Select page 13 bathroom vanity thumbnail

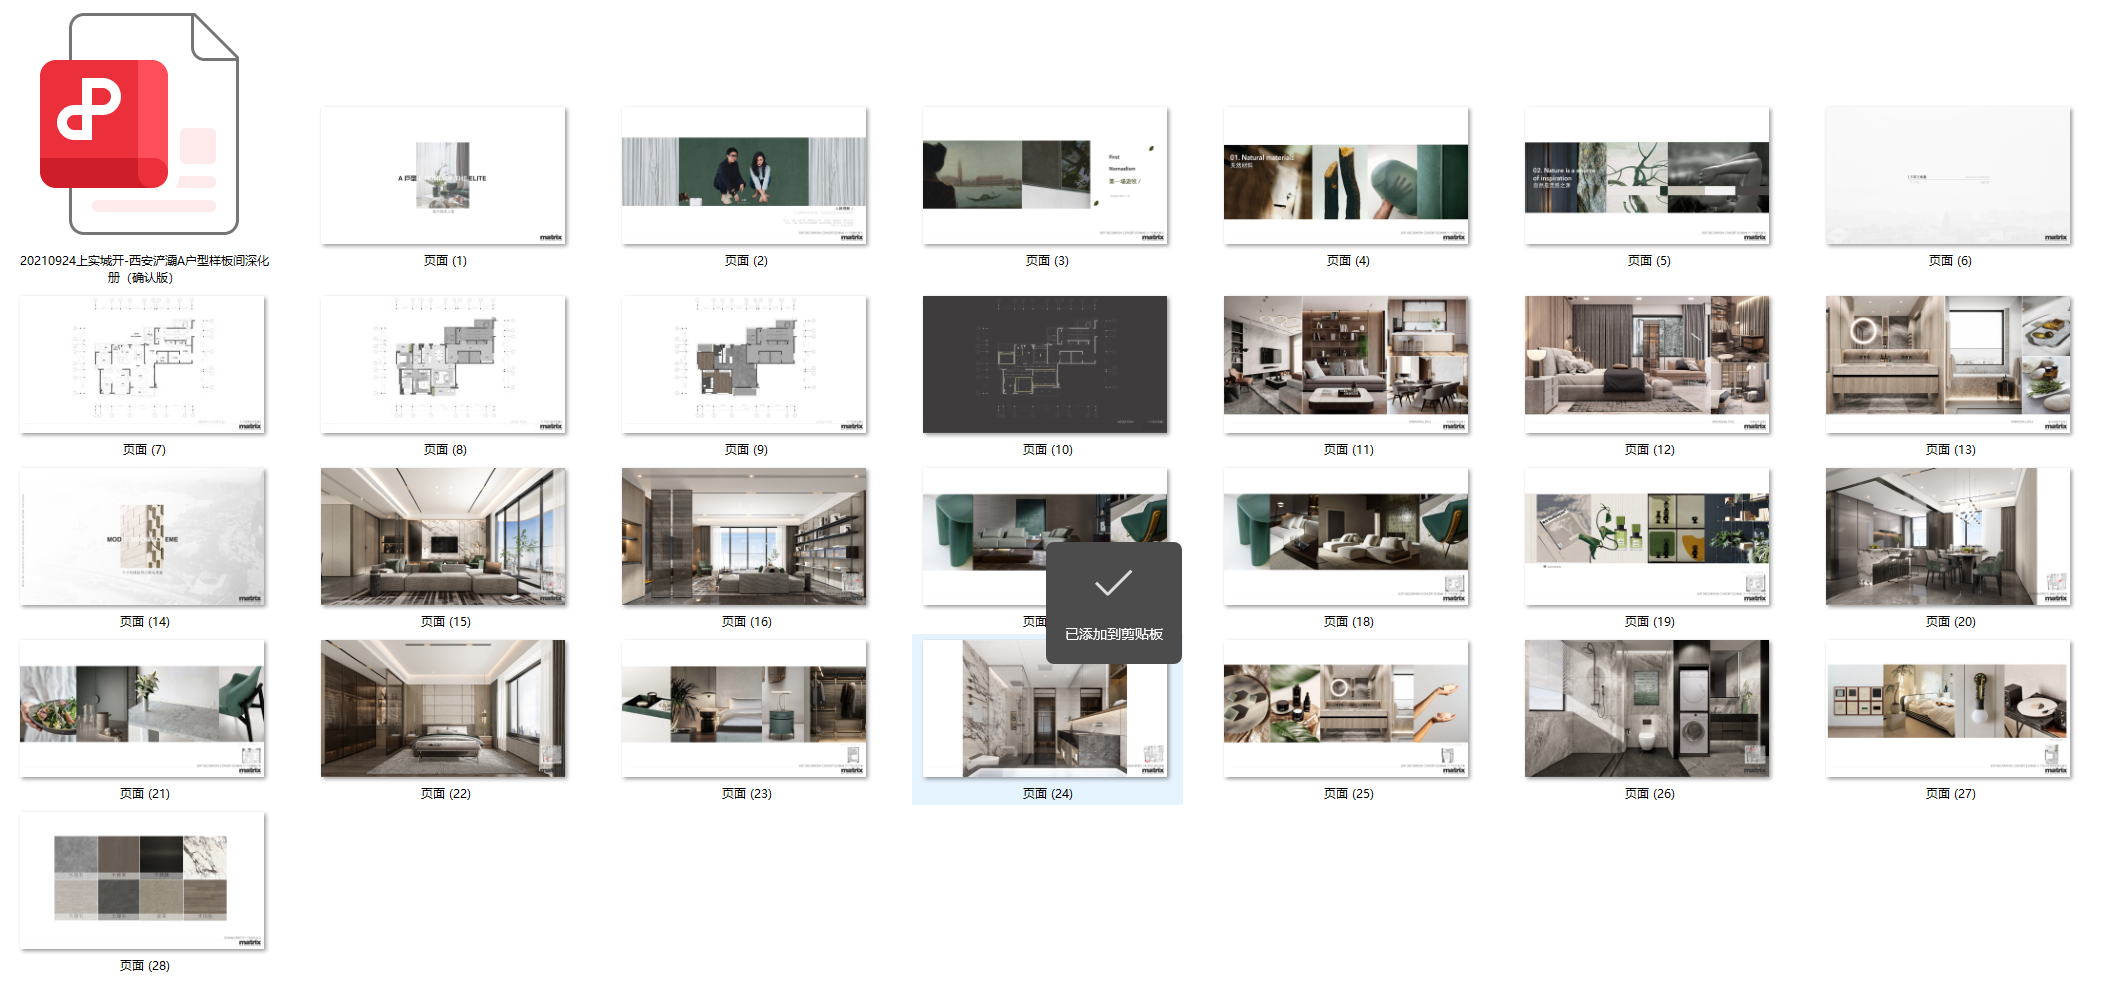pyautogui.click(x=1948, y=364)
